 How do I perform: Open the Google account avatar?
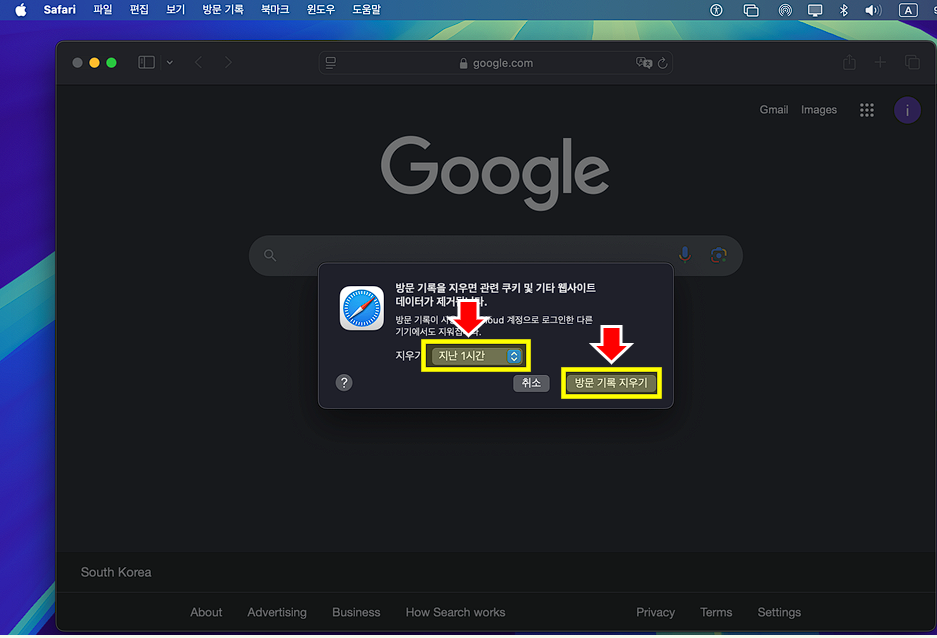907,111
